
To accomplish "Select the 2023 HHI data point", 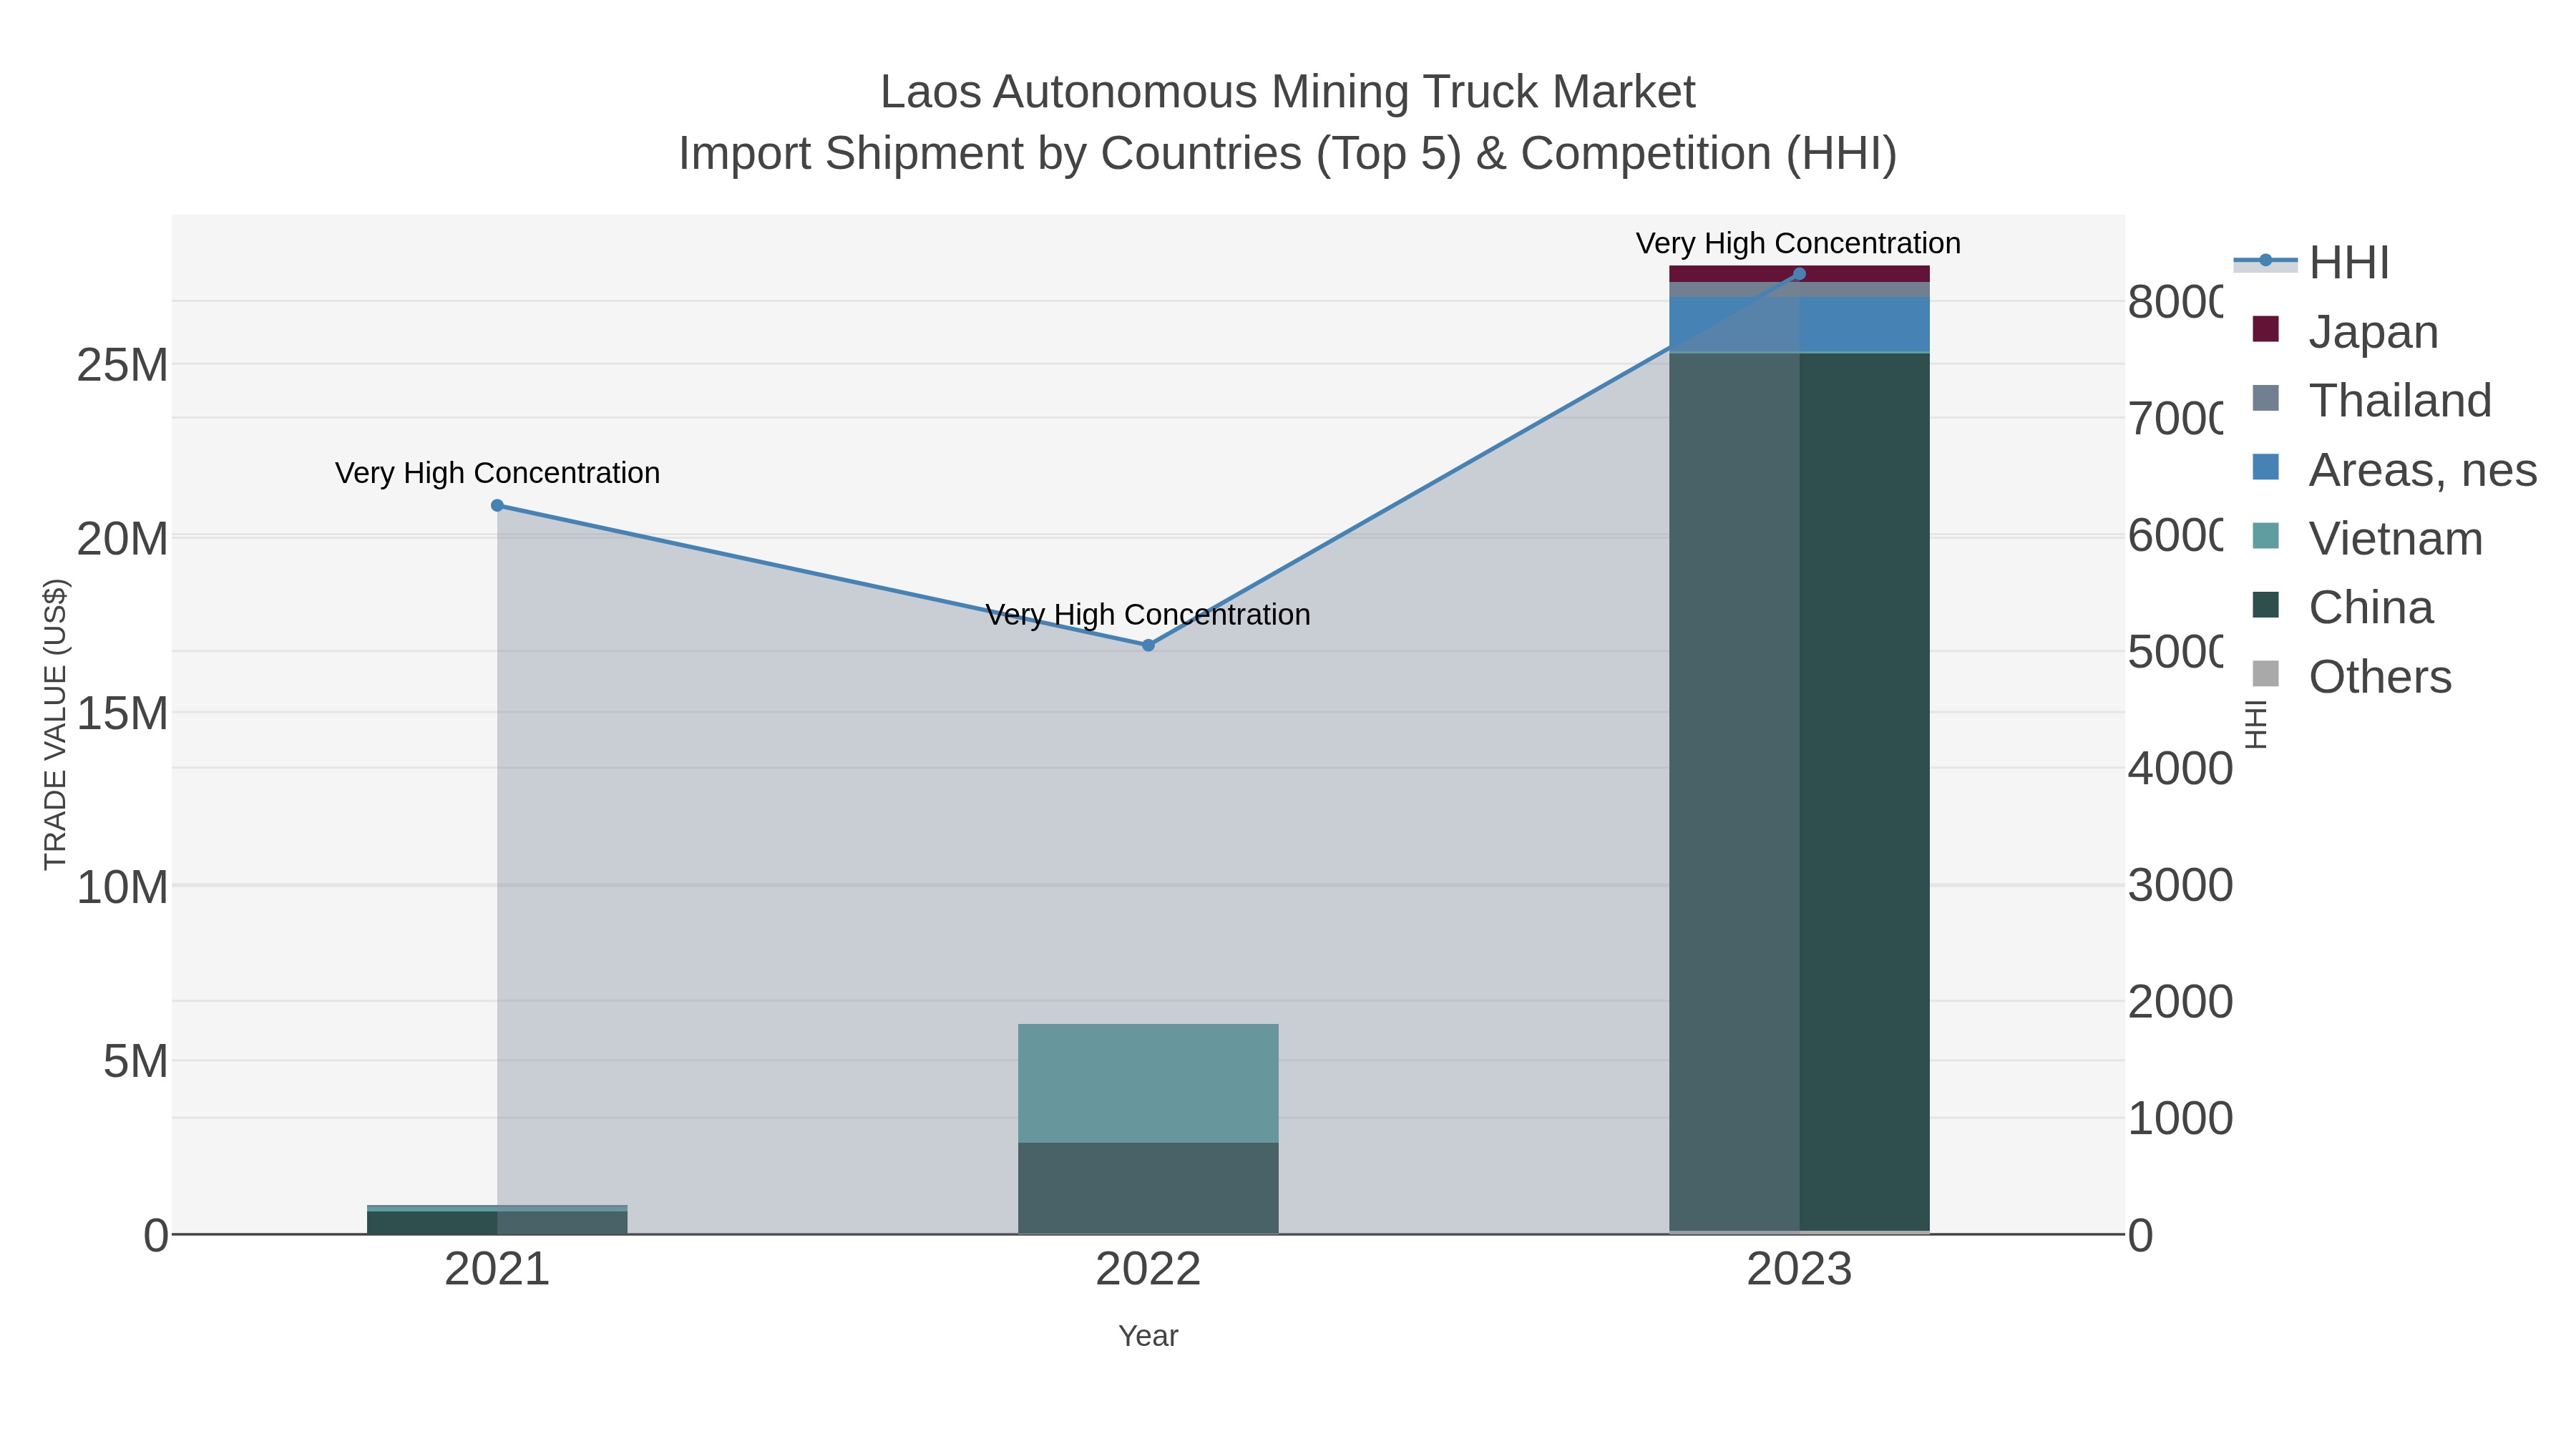I will 1799,274.
